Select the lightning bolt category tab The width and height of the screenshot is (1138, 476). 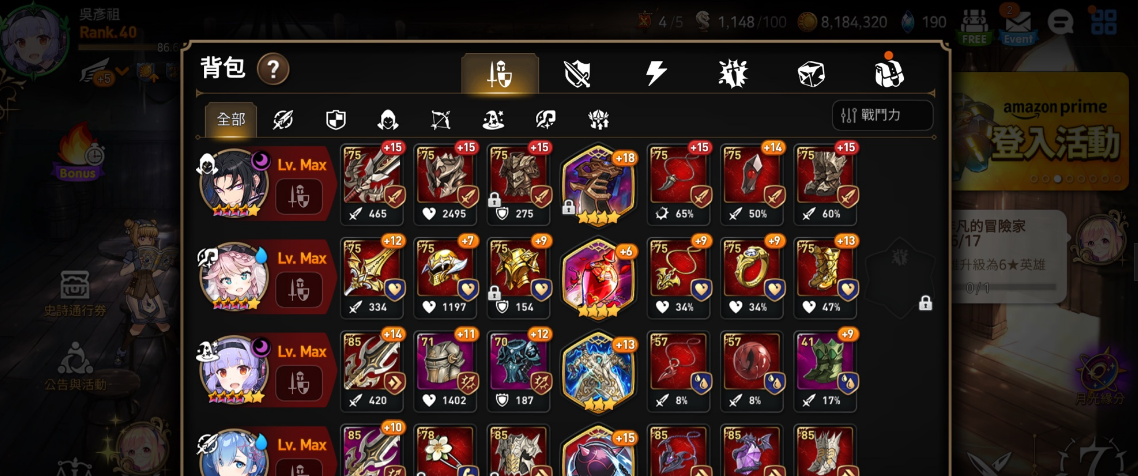tap(656, 73)
